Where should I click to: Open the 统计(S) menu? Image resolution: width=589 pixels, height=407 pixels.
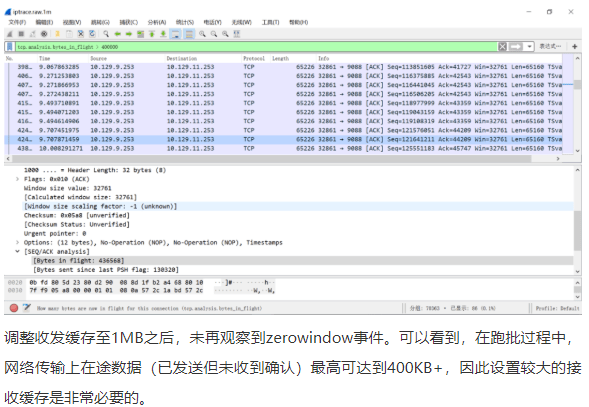[x=185, y=23]
